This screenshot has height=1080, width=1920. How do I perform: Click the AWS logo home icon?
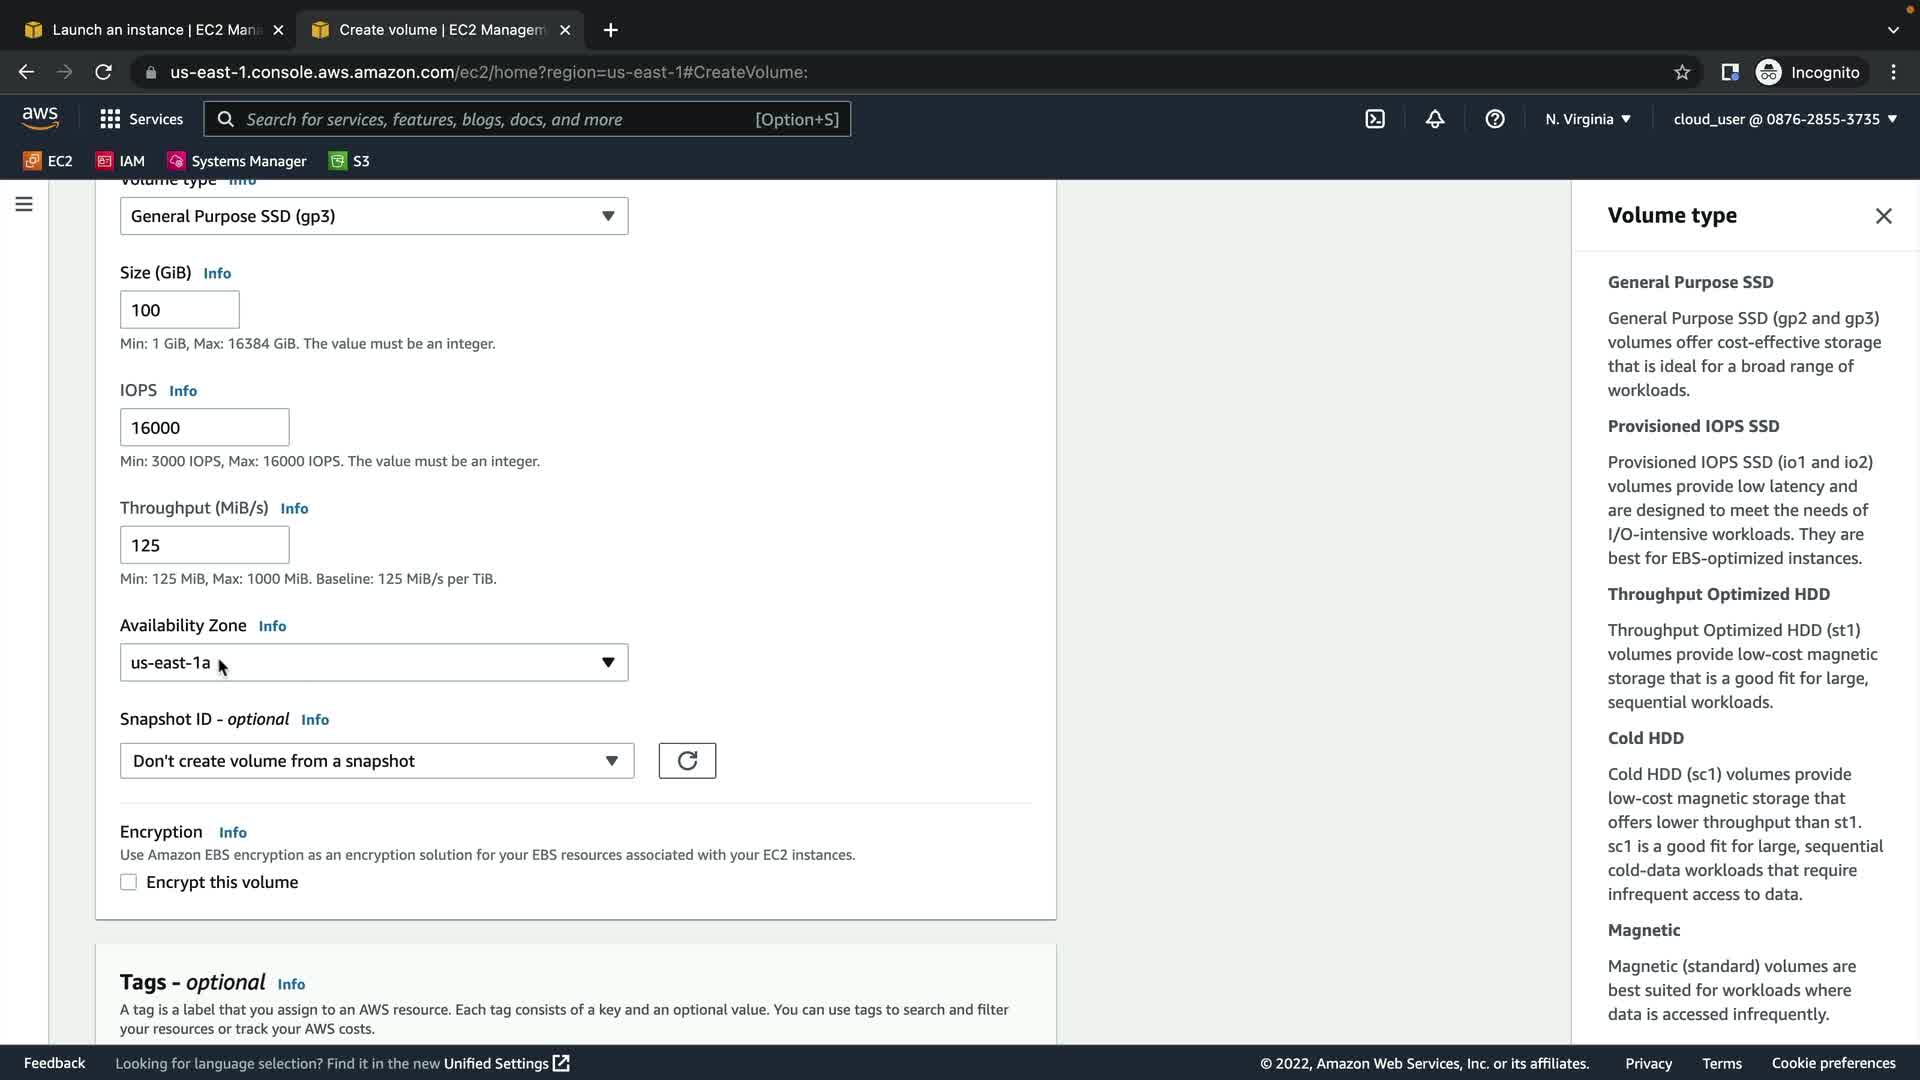[x=40, y=118]
